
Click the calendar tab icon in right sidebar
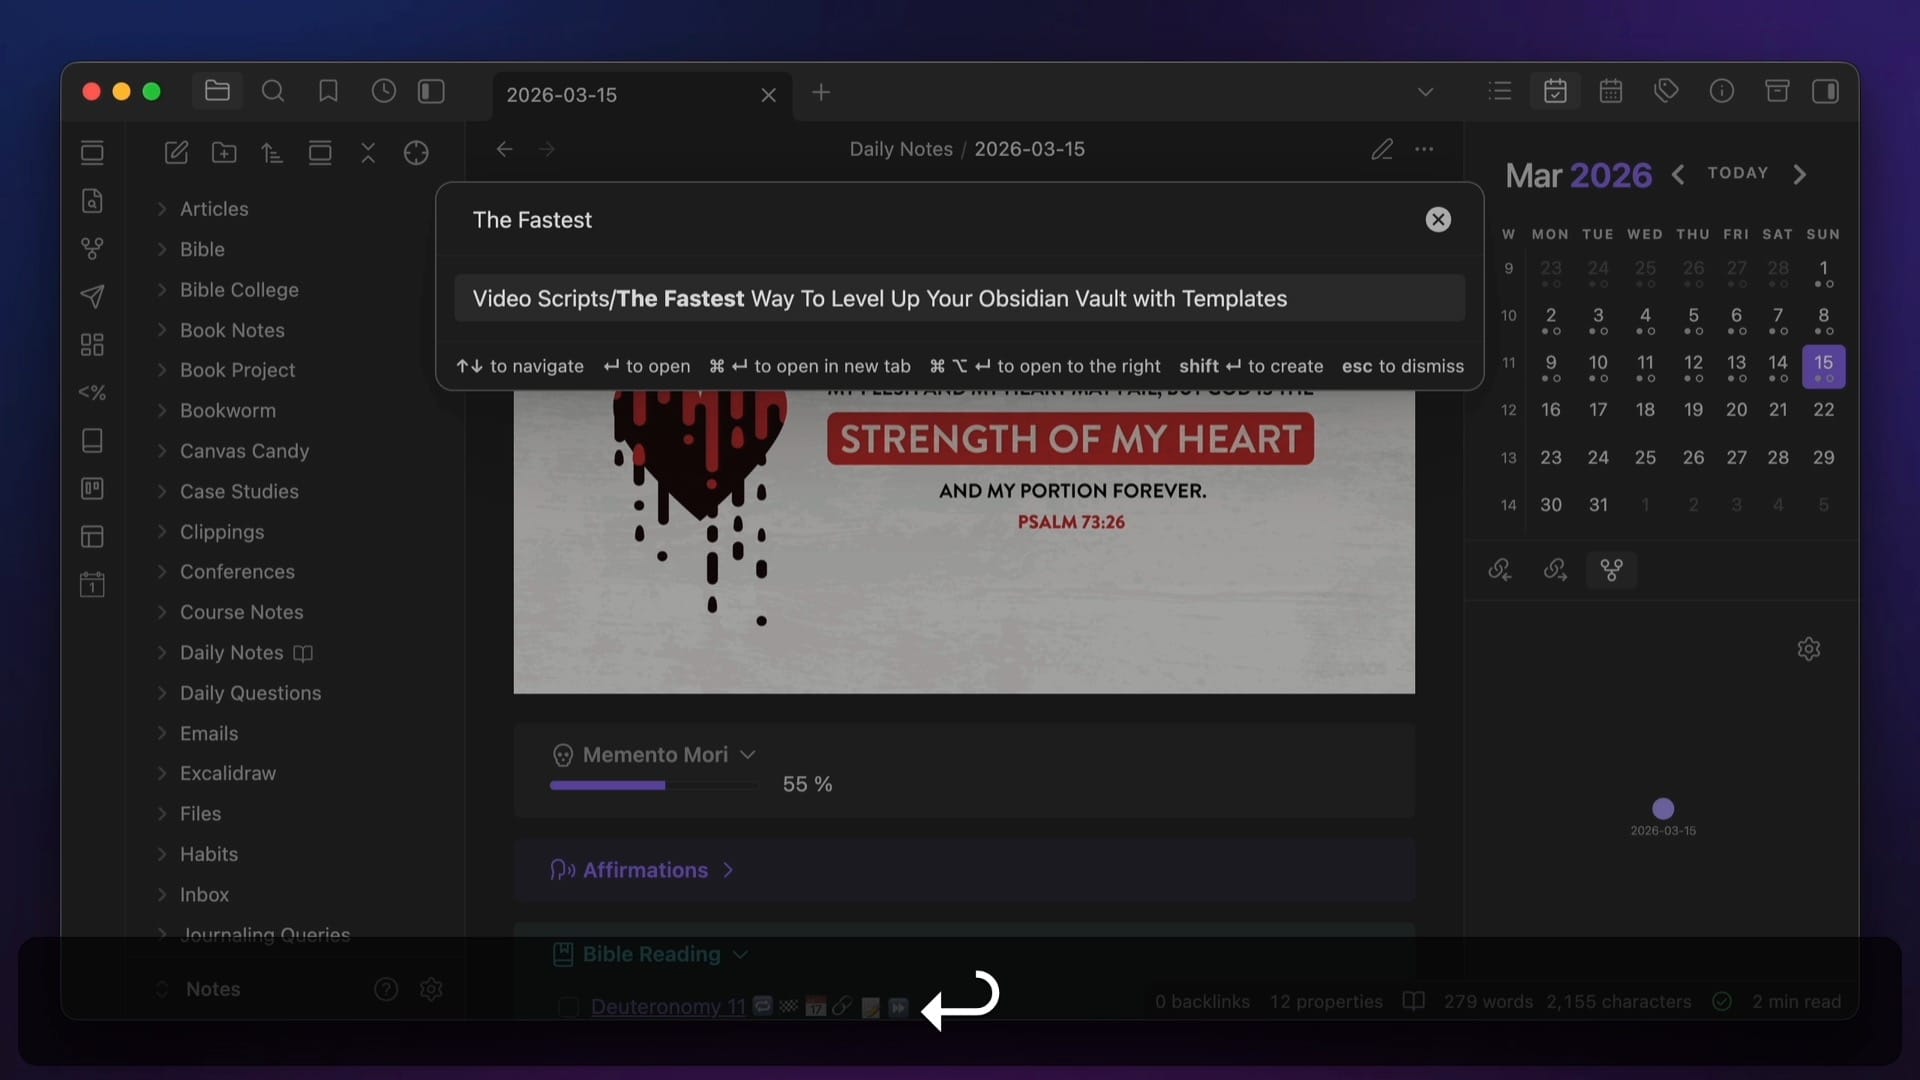pos(1555,91)
